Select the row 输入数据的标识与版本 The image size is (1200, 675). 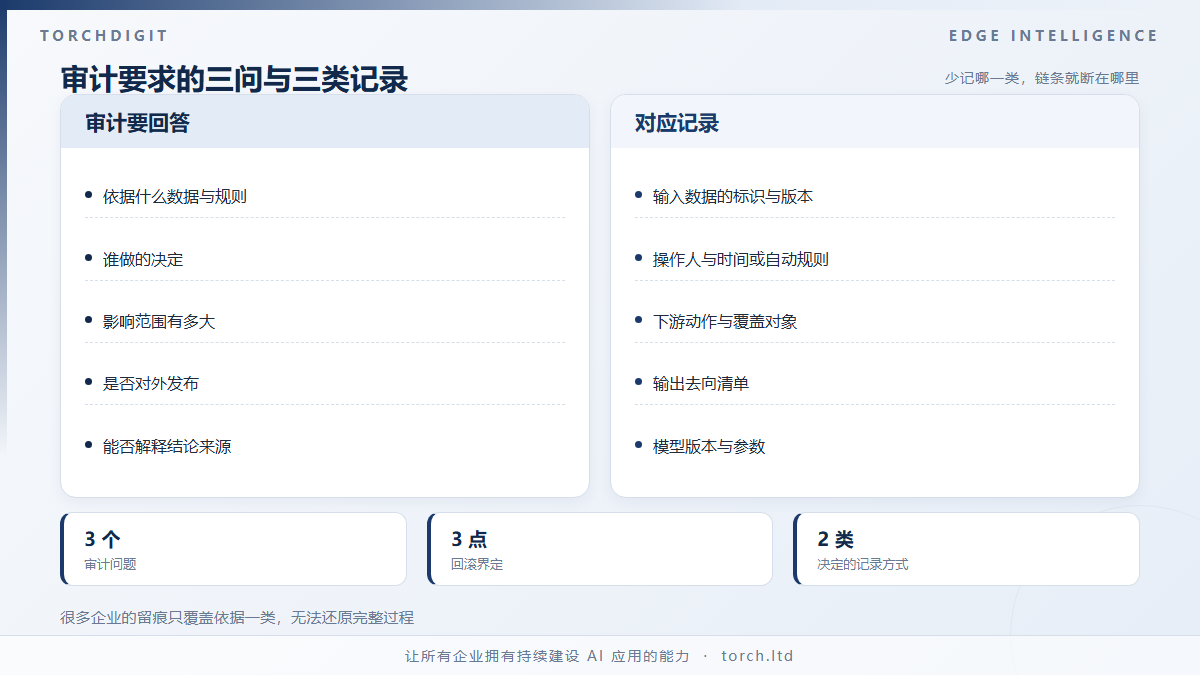tap(875, 196)
